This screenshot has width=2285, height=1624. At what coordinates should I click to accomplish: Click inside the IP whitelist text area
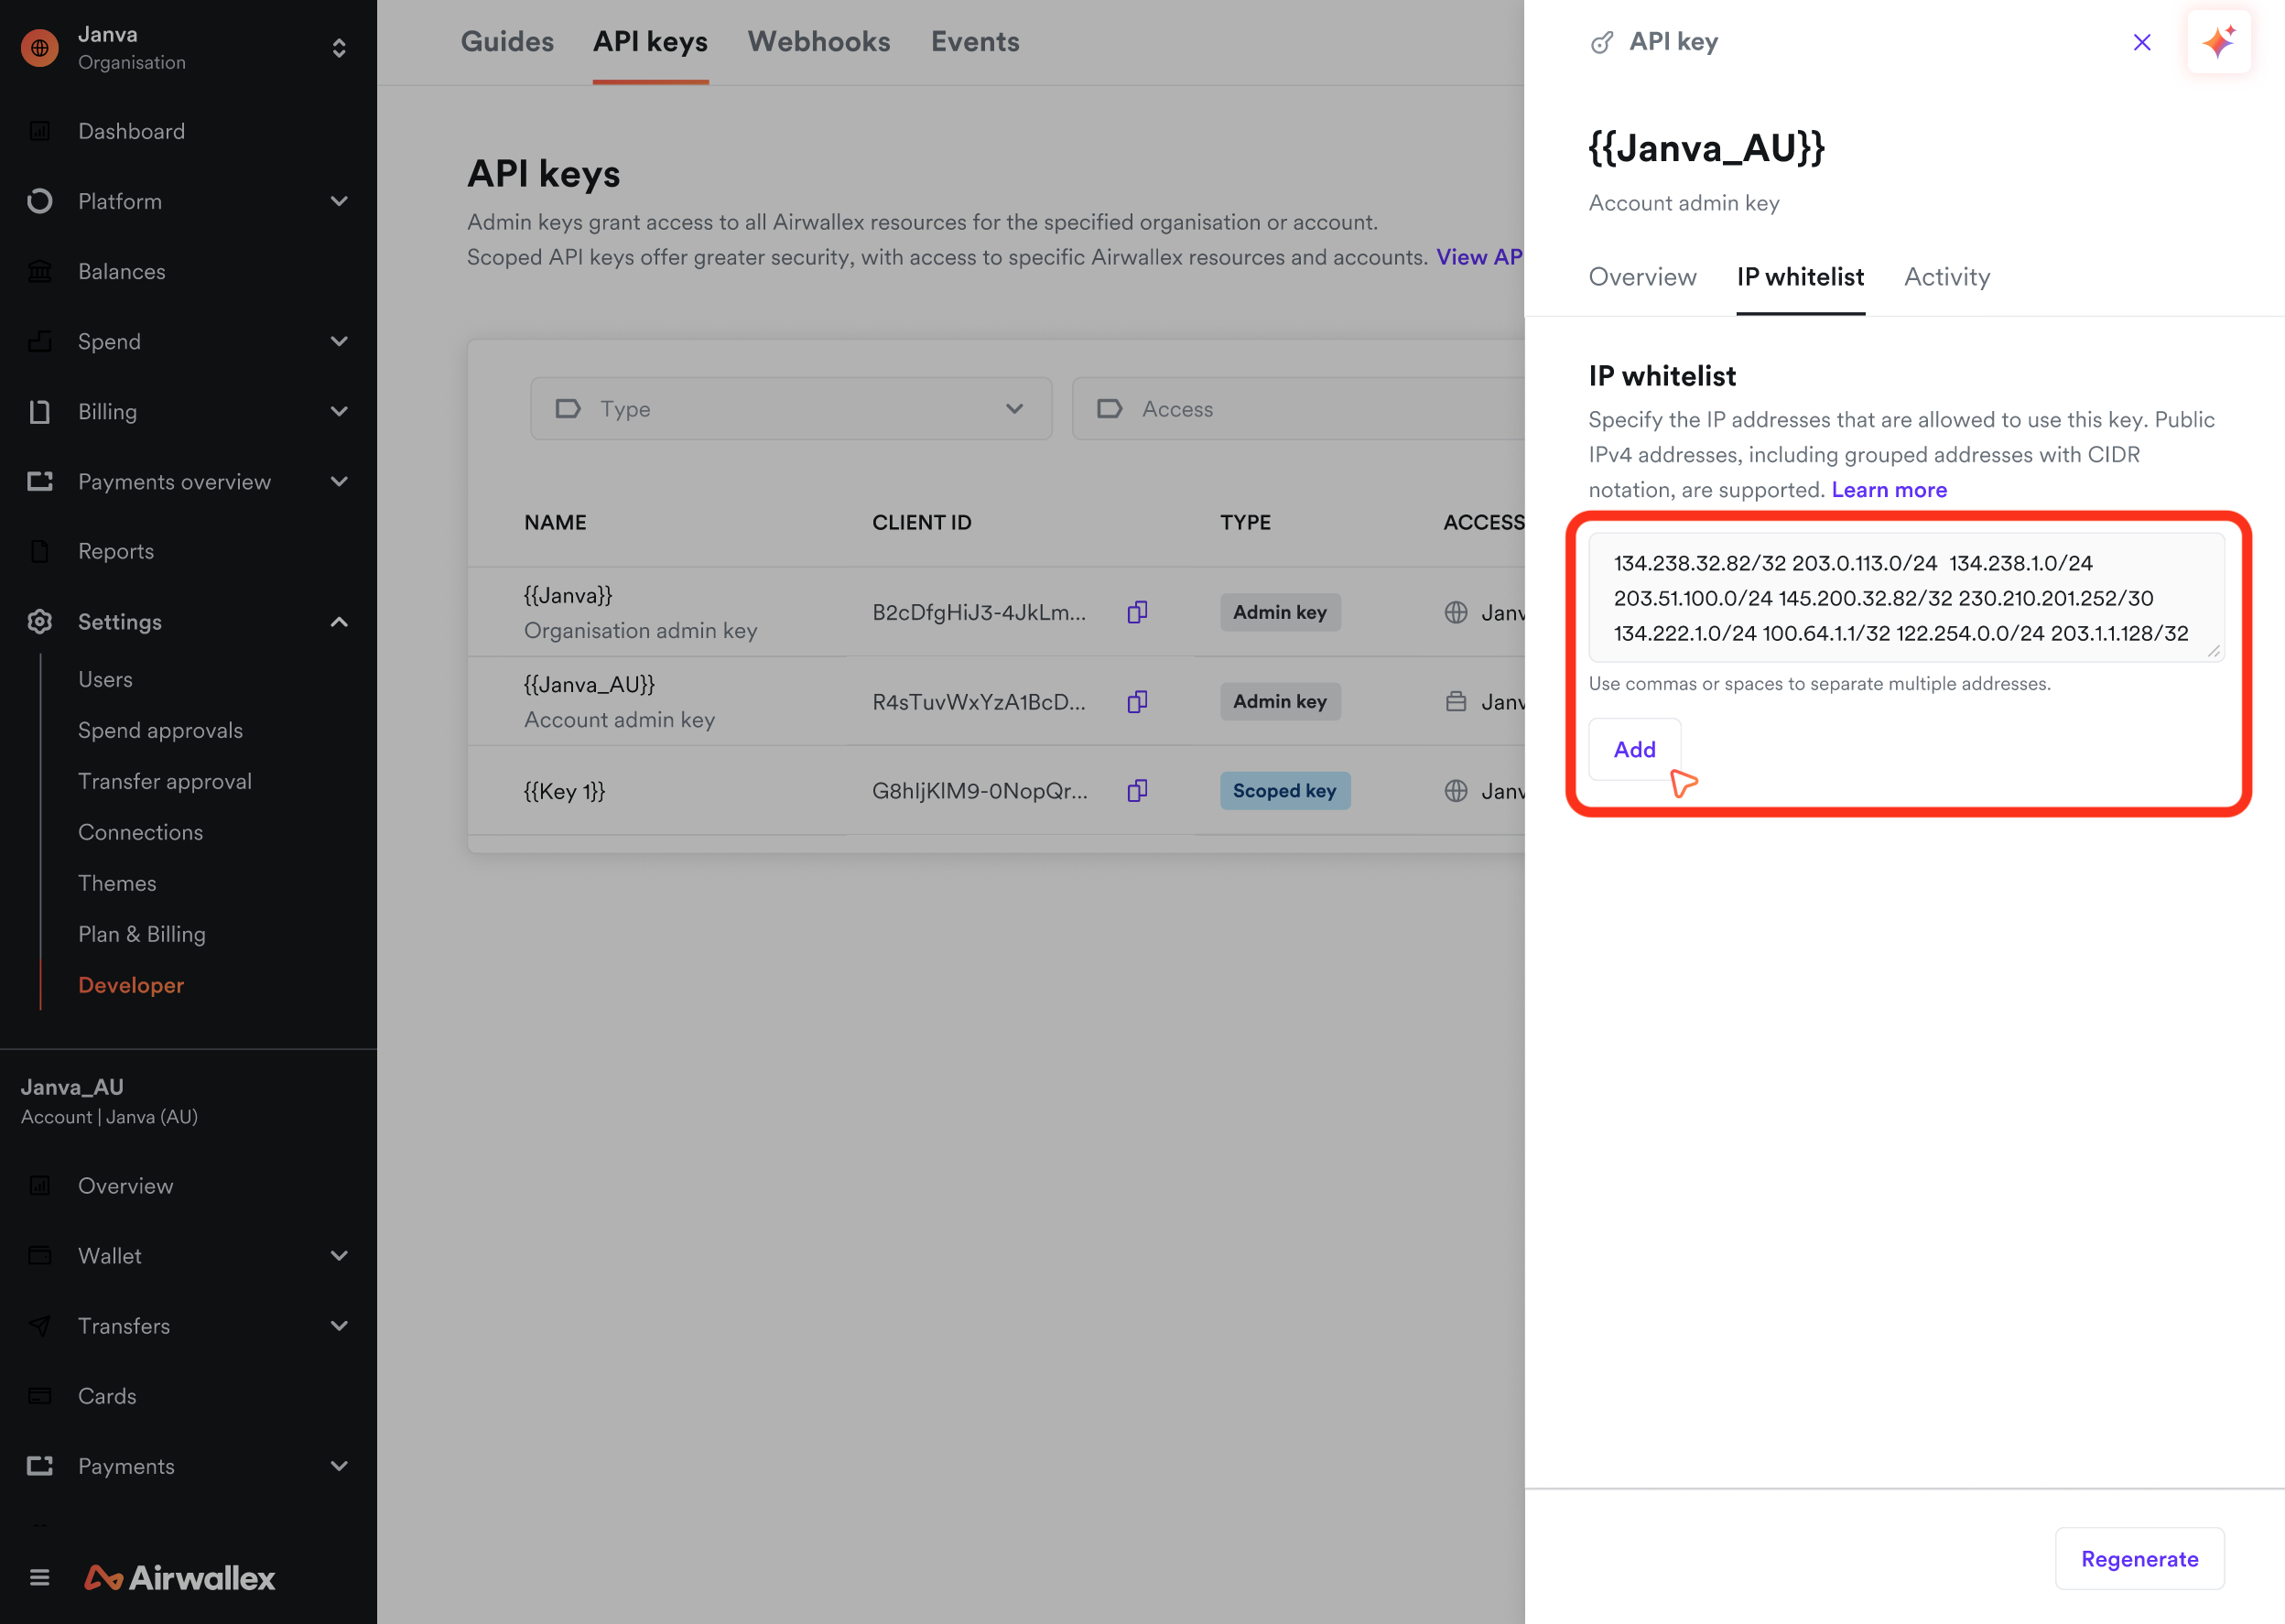1905,597
